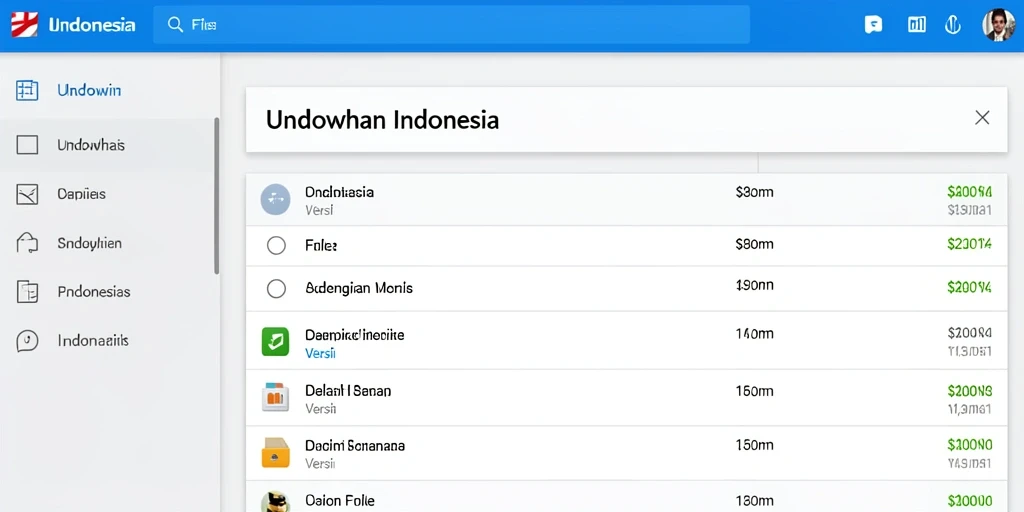Open Oapiies in the sidebar
The image size is (1024, 512).
pyautogui.click(x=82, y=194)
